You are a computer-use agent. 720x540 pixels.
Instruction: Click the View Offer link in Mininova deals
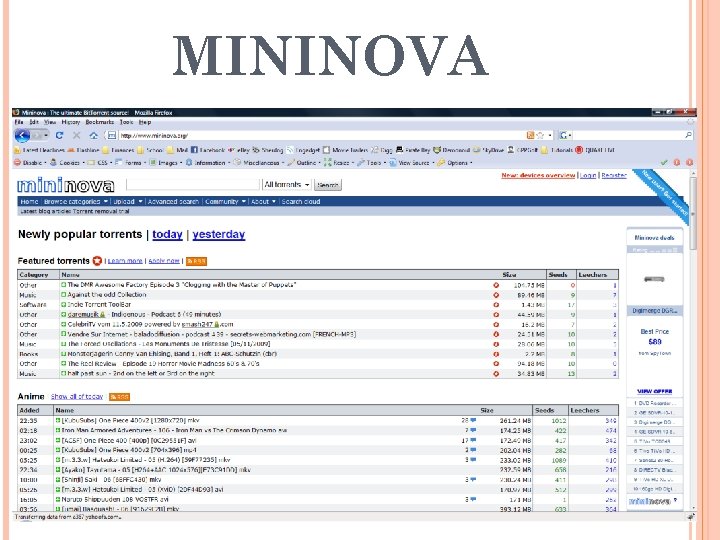[x=654, y=391]
